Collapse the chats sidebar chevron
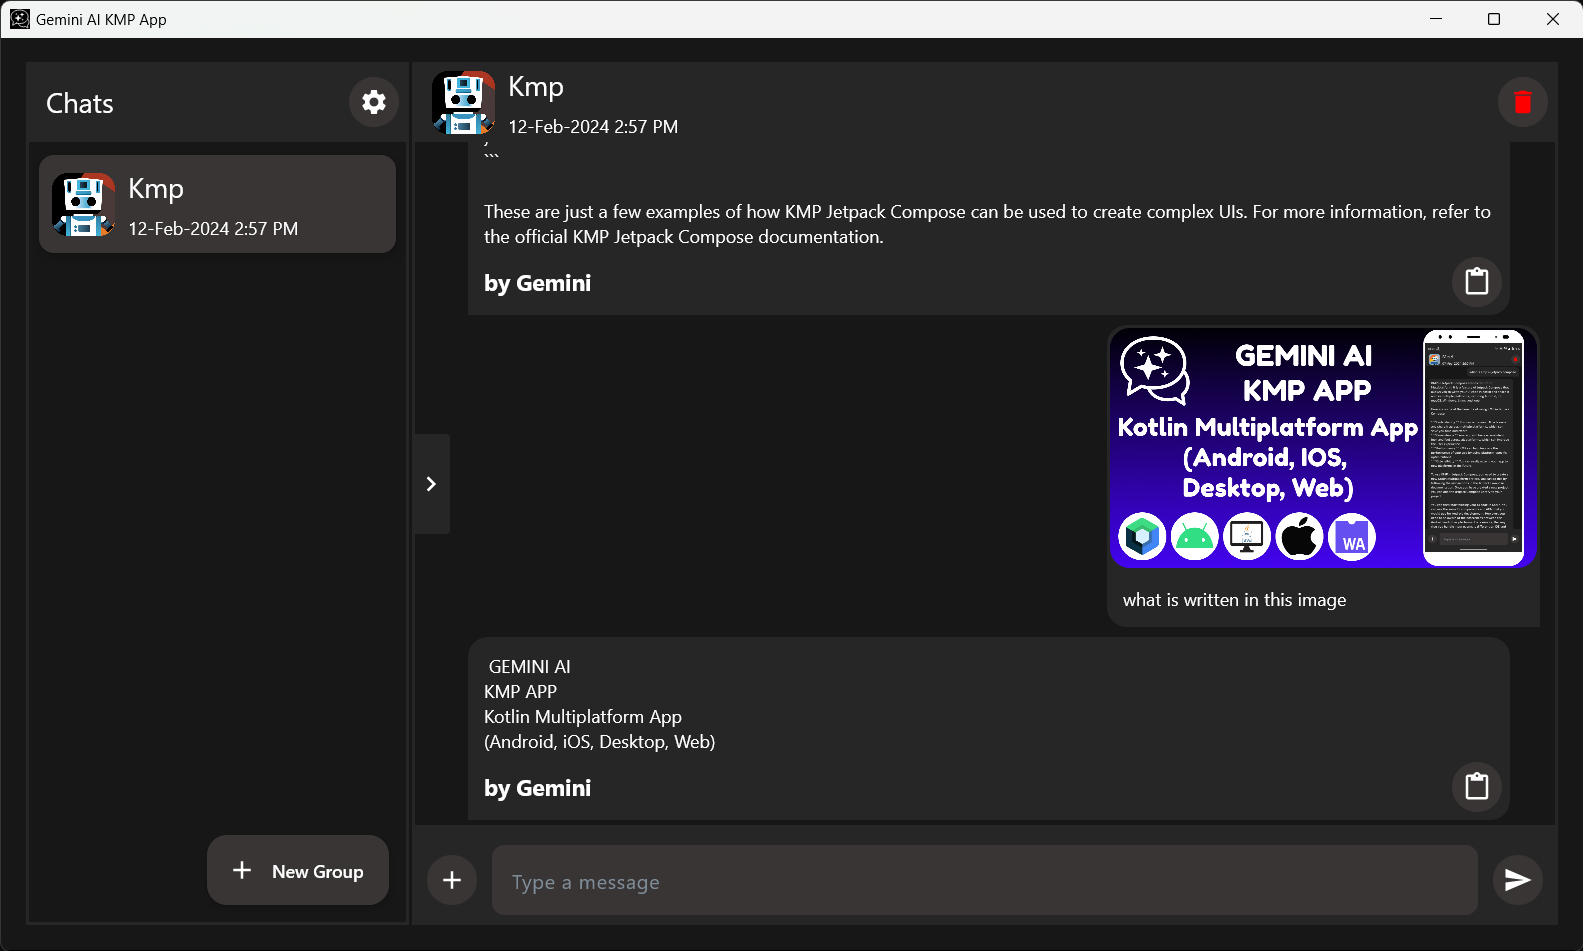Viewport: 1583px width, 951px height. 431,484
